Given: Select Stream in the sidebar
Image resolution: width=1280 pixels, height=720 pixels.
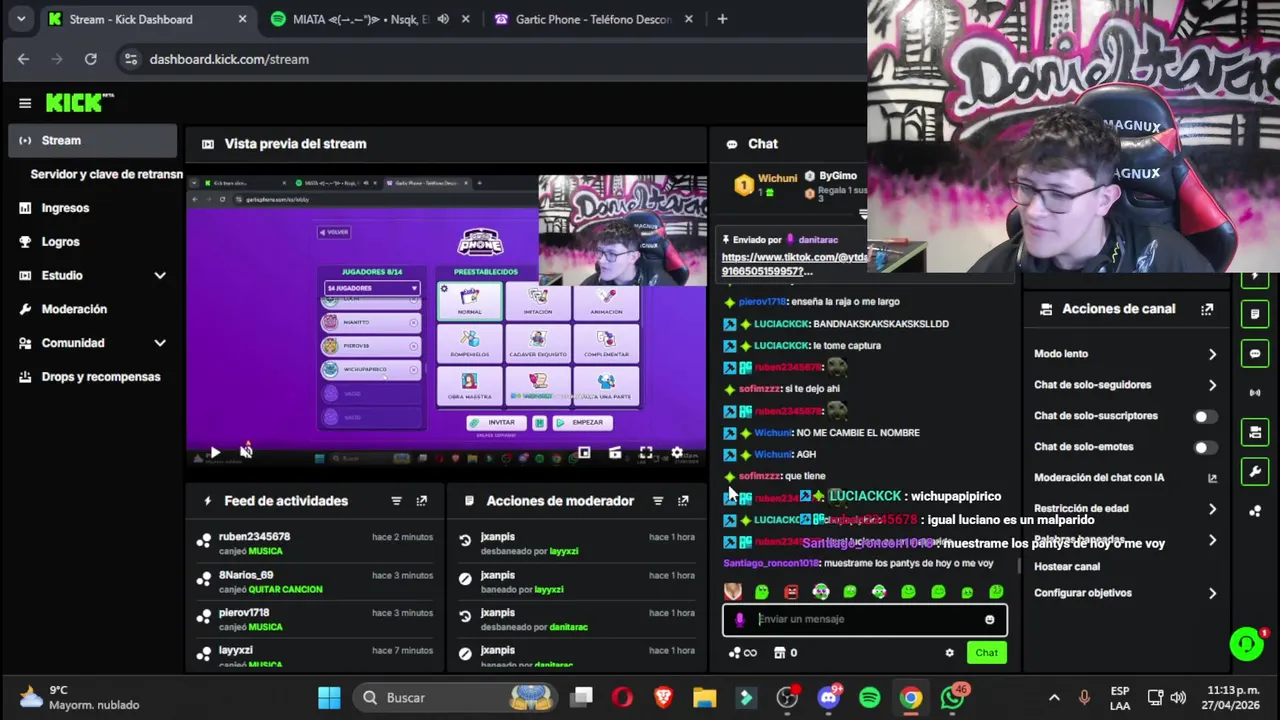Looking at the screenshot, I should 92,141.
